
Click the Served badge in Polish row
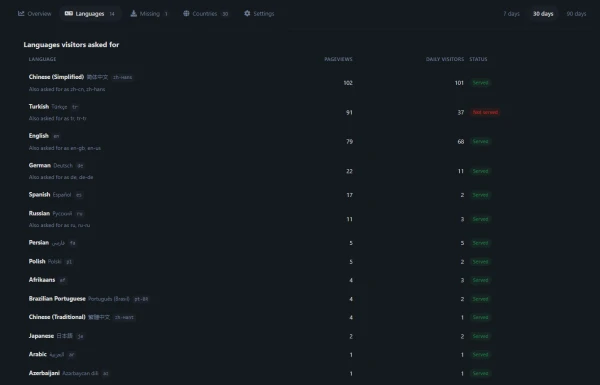[480, 262]
